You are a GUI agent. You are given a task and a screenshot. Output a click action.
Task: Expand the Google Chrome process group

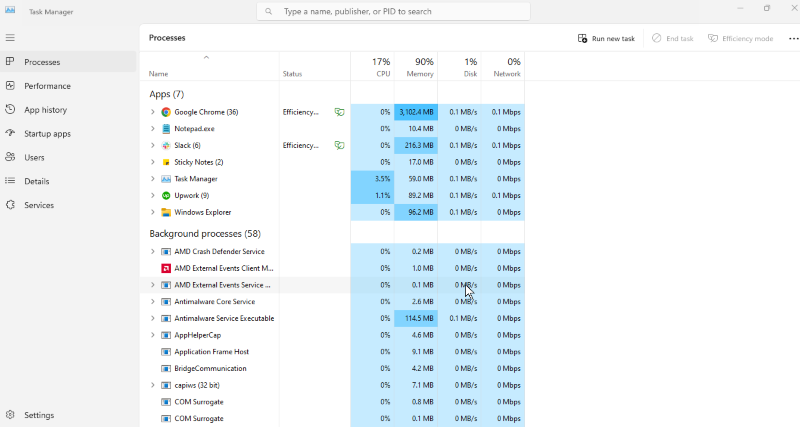coord(153,112)
